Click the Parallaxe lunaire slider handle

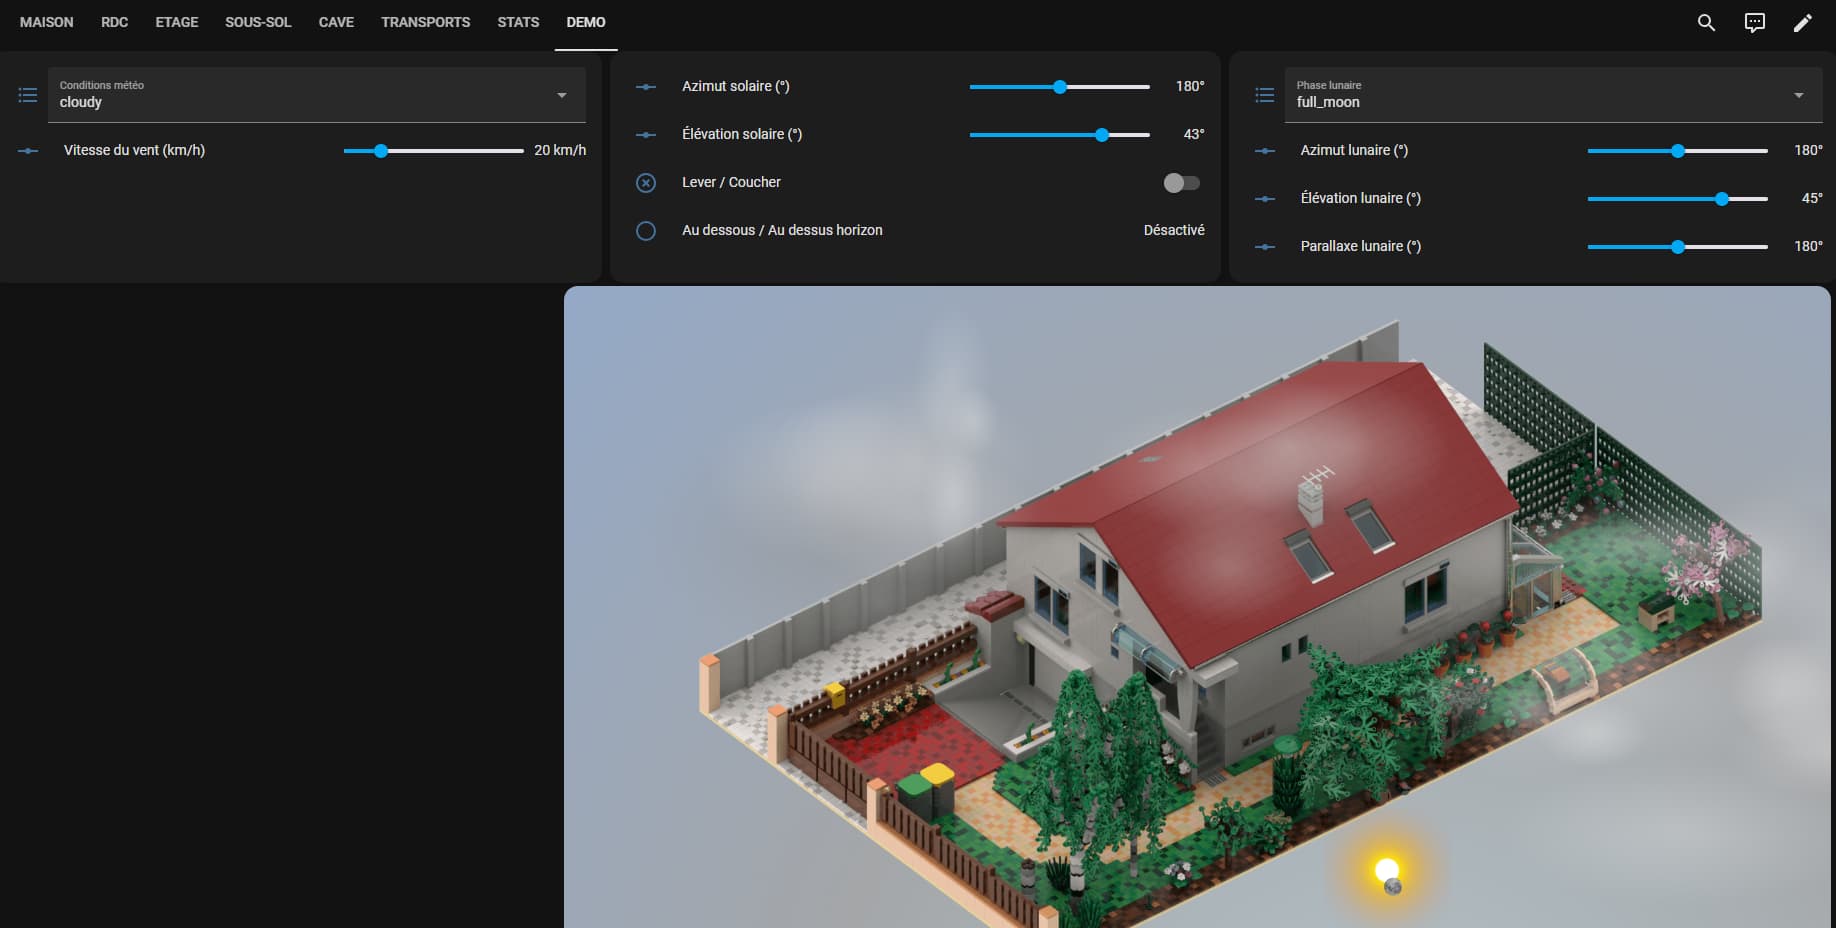1678,246
